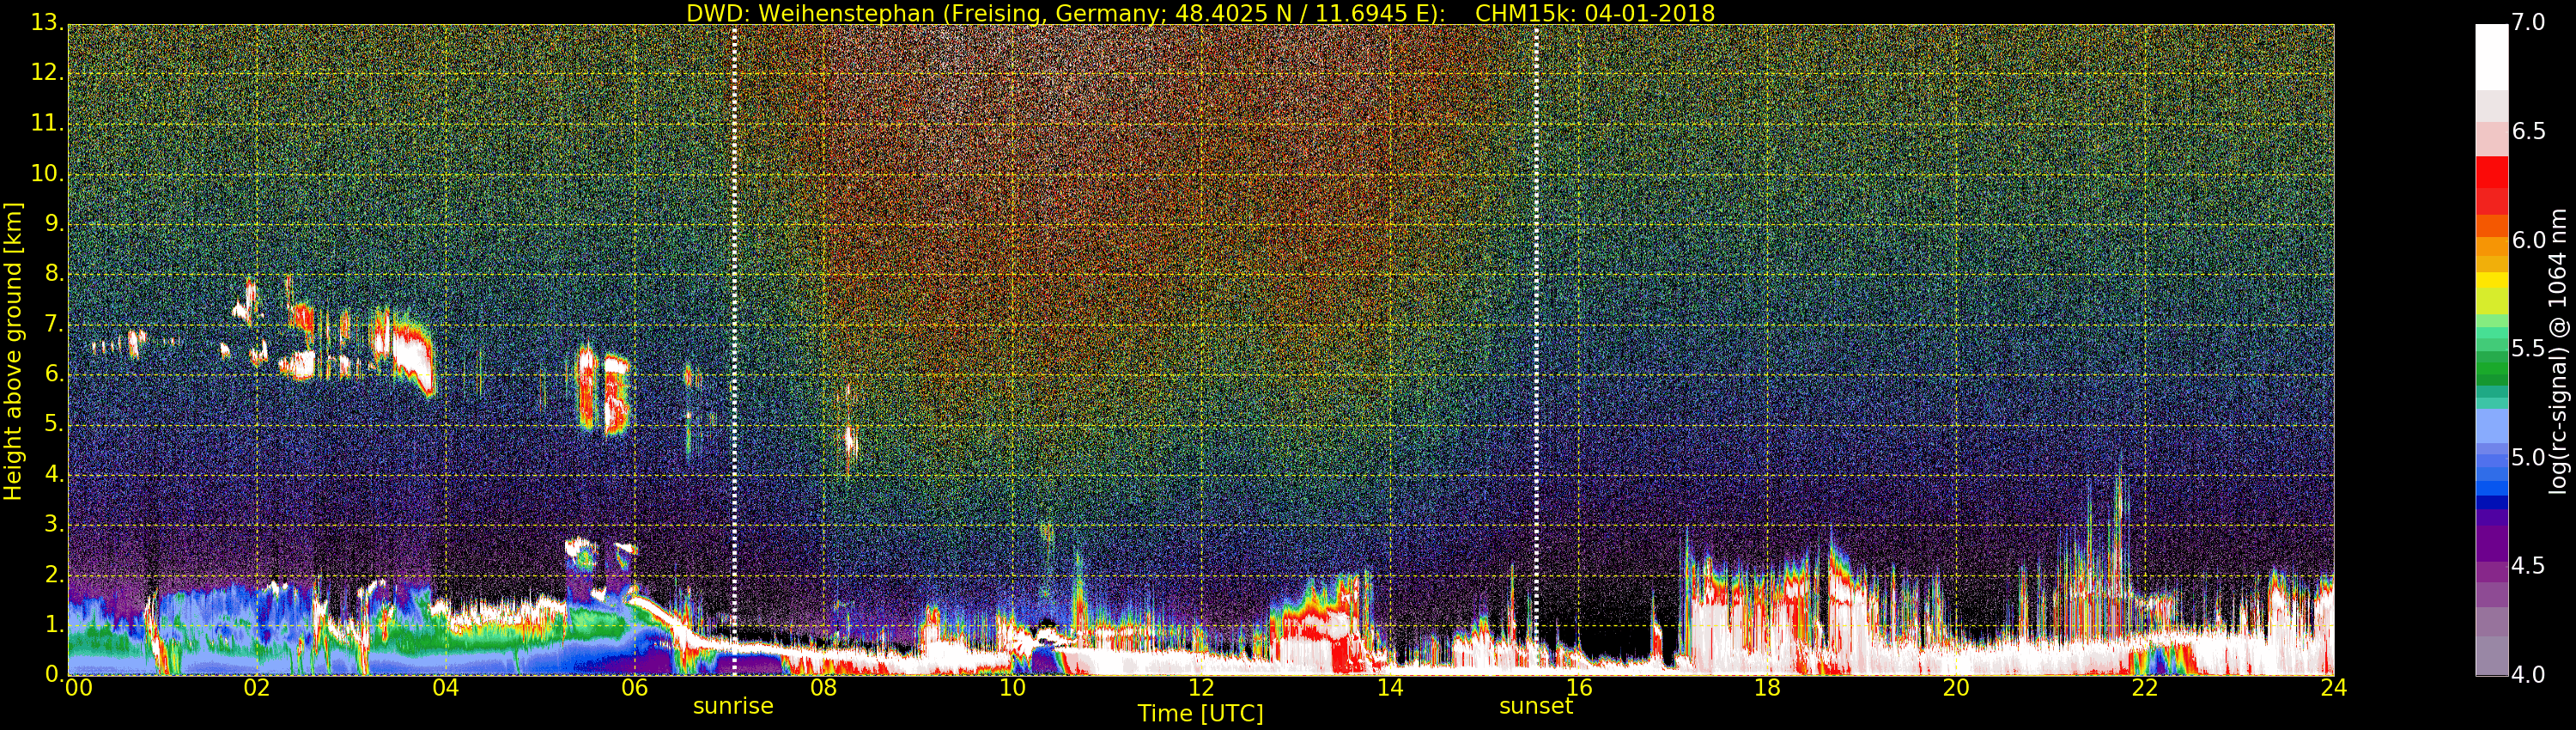
Task: Click the '6.5' value on the colorbar
Action: click(x=2528, y=132)
